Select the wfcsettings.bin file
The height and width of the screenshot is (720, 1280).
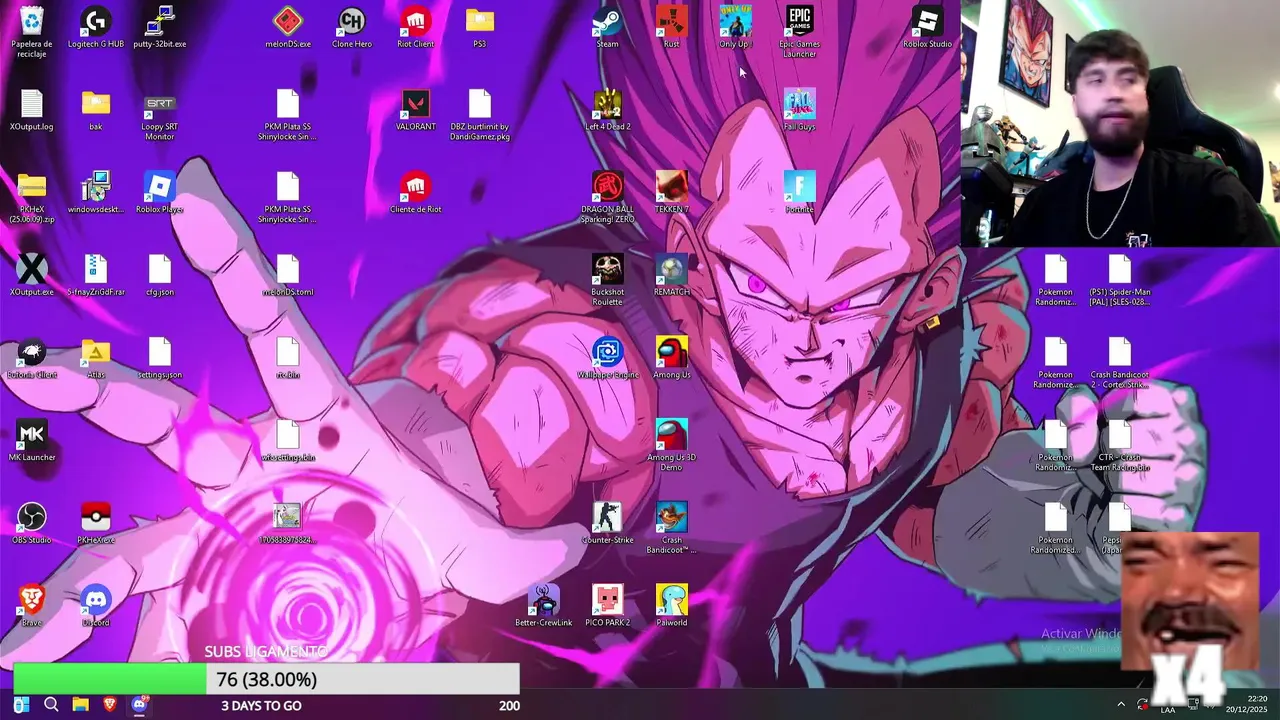pos(288,441)
